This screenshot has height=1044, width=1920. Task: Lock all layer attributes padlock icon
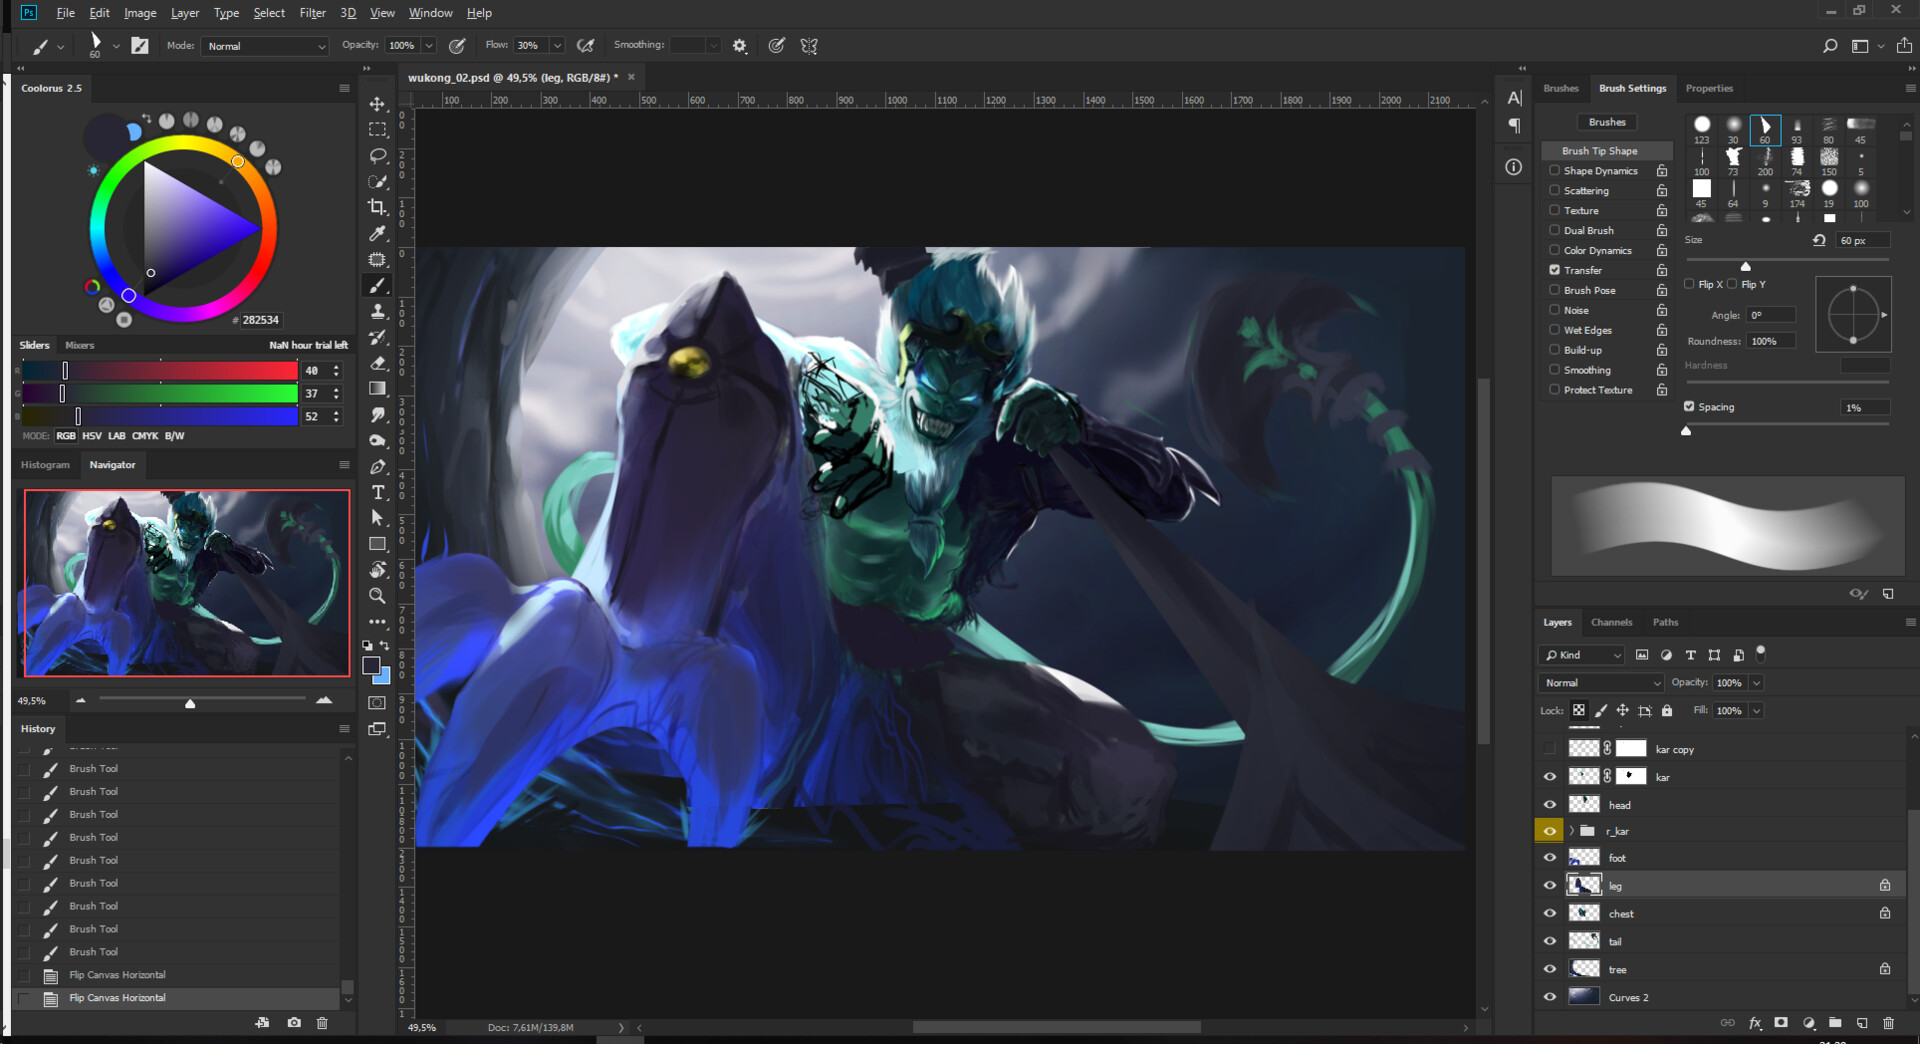pyautogui.click(x=1667, y=711)
